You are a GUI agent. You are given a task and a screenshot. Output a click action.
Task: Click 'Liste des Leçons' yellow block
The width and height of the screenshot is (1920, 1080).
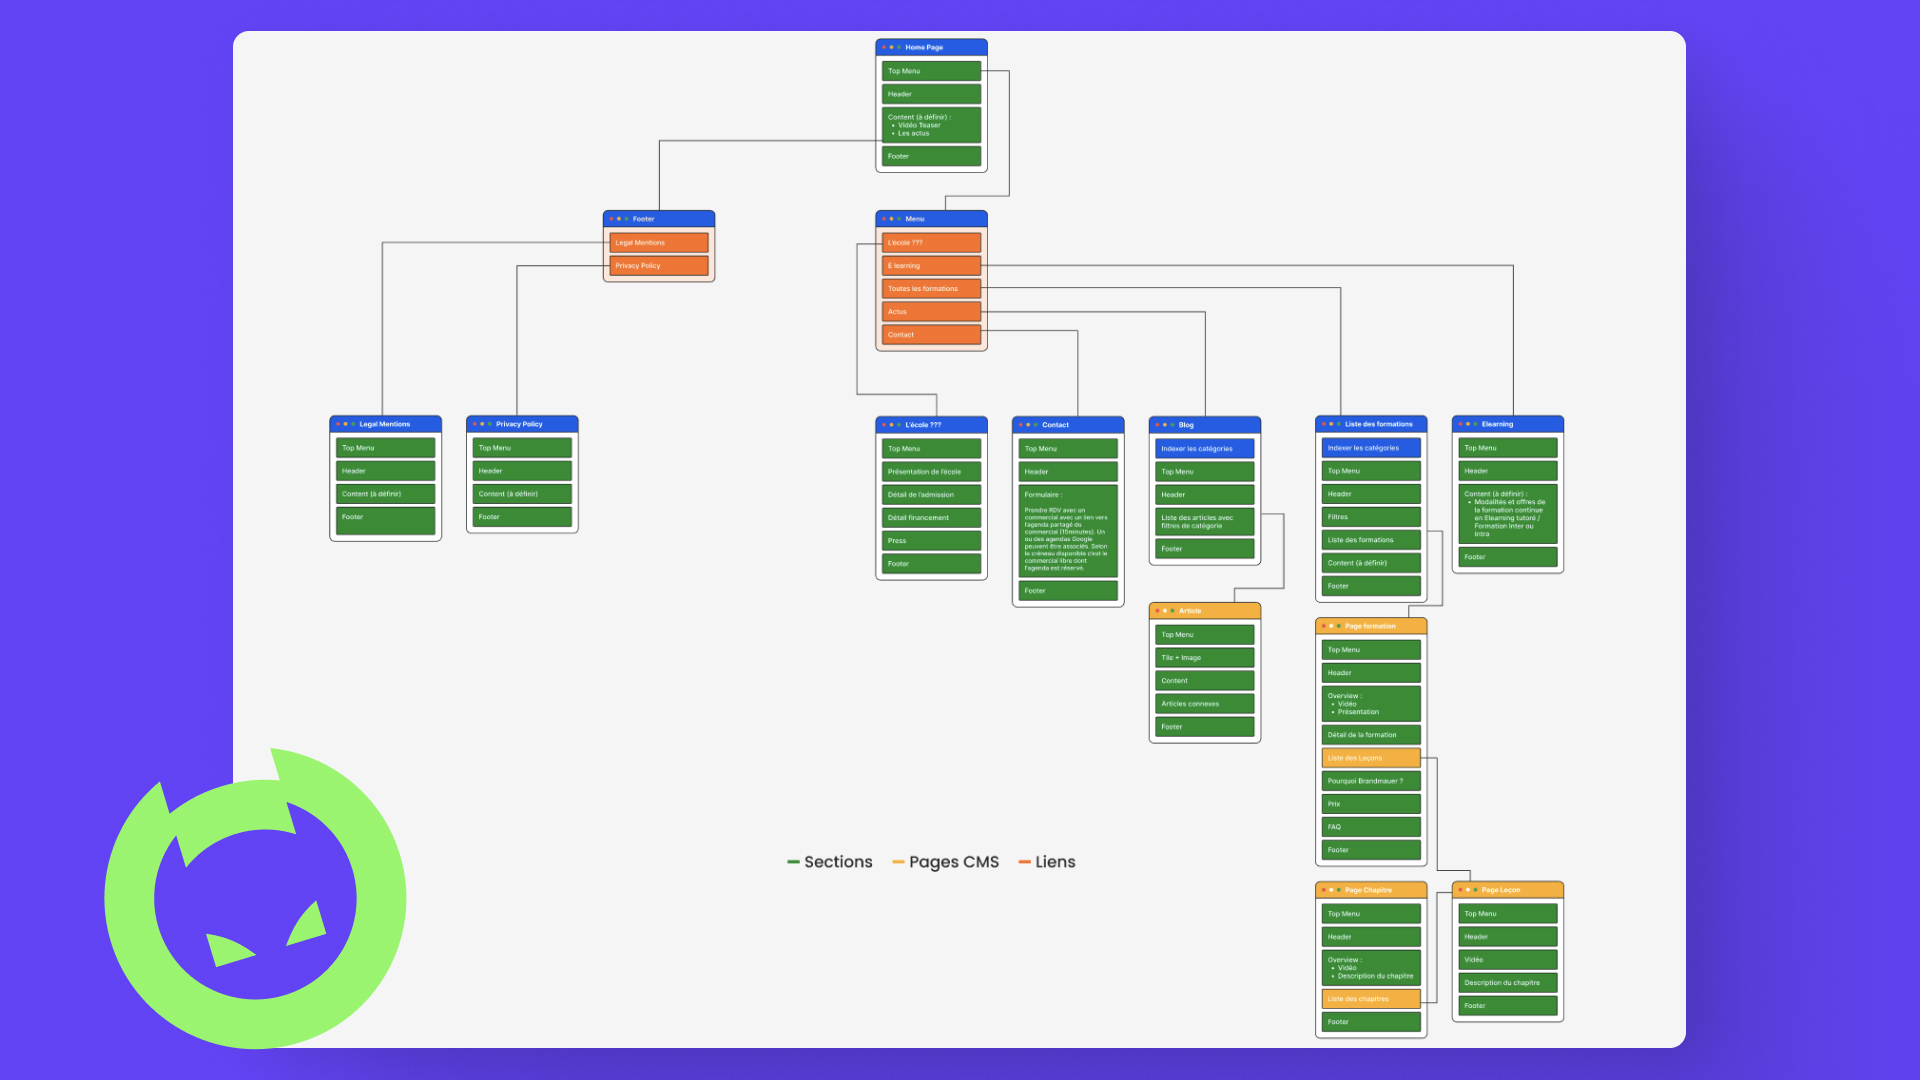coord(1370,758)
